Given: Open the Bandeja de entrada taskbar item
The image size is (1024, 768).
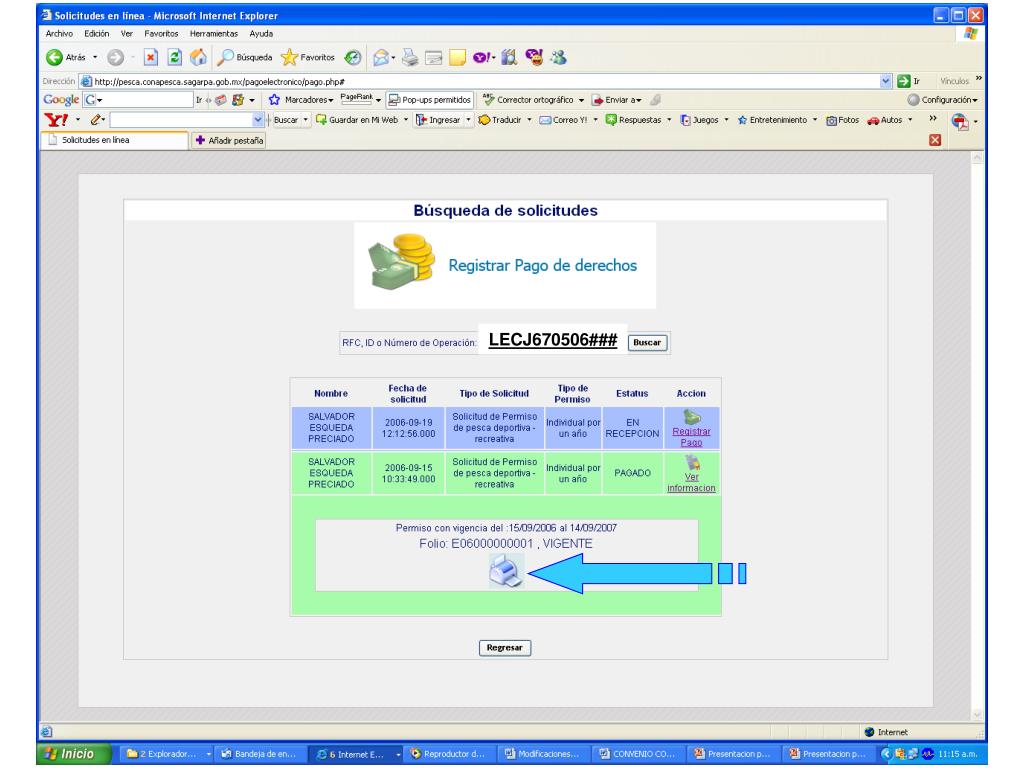Looking at the screenshot, I should click(x=259, y=754).
